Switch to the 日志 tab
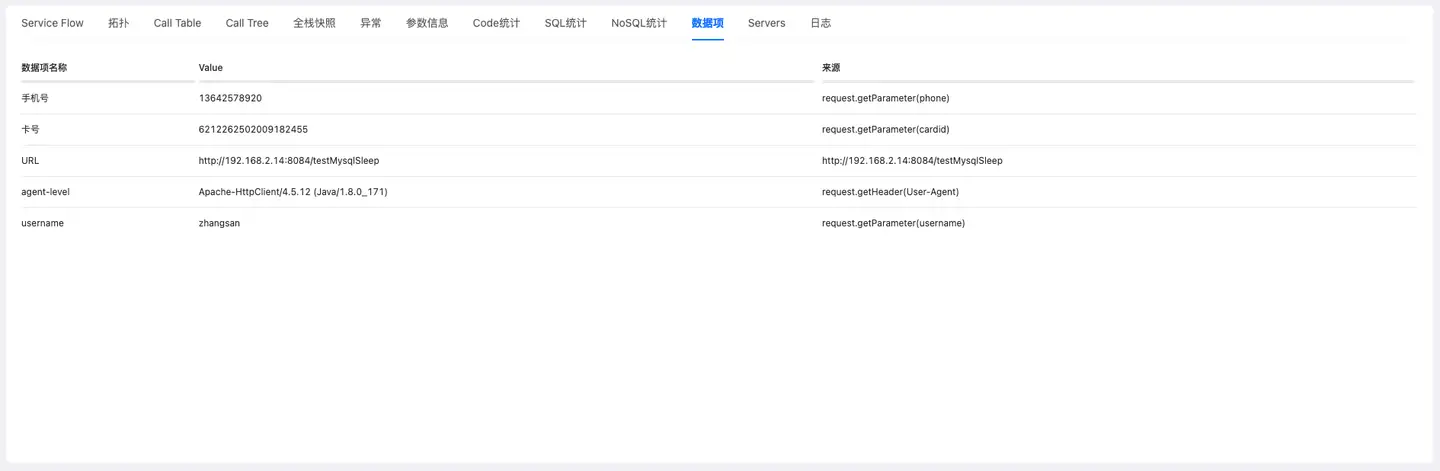Viewport: 1440px width, 471px height. pyautogui.click(x=820, y=23)
